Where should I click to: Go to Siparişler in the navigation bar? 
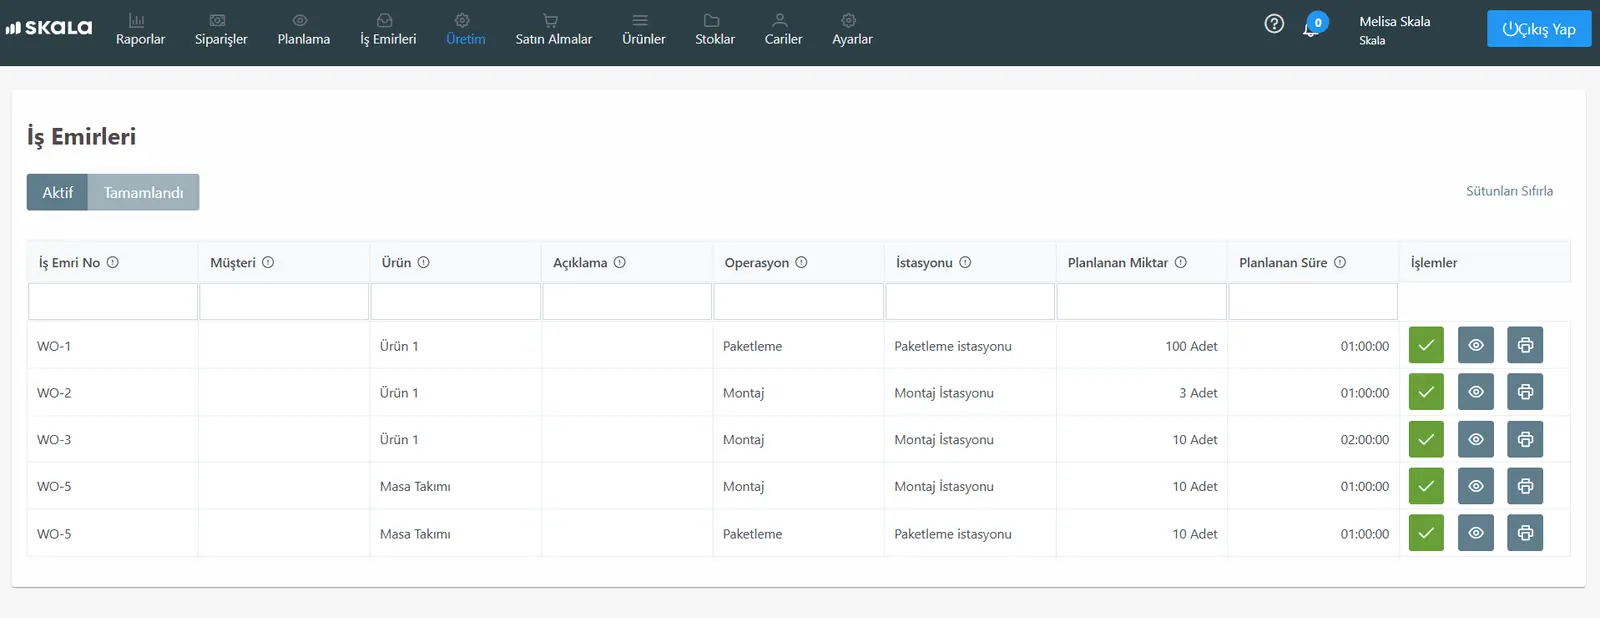coord(221,30)
